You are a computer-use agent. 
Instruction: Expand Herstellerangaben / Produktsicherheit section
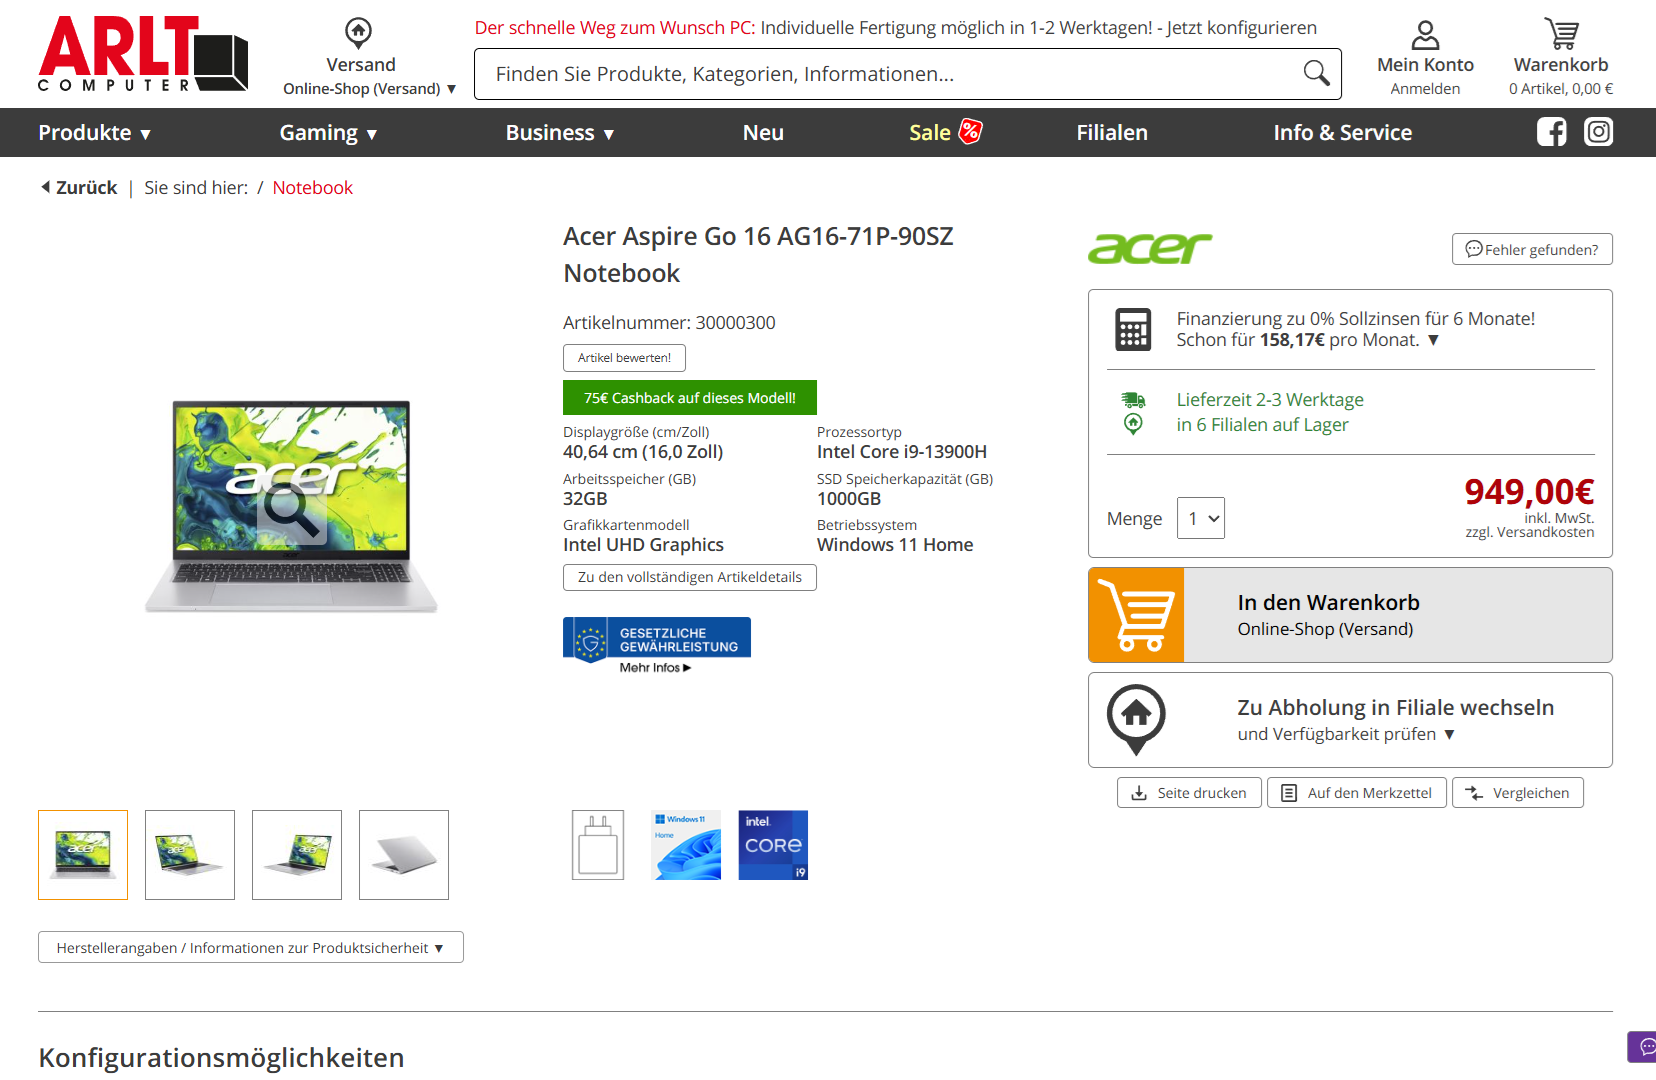point(251,947)
